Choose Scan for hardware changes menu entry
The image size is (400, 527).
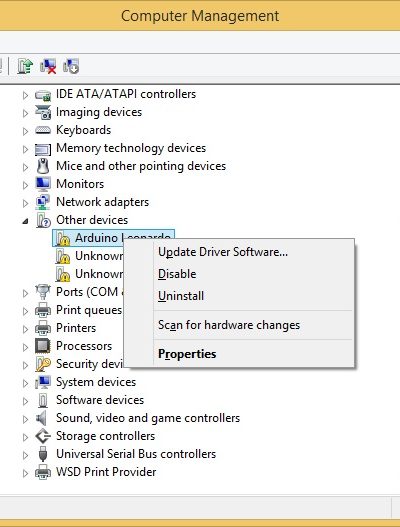(229, 325)
